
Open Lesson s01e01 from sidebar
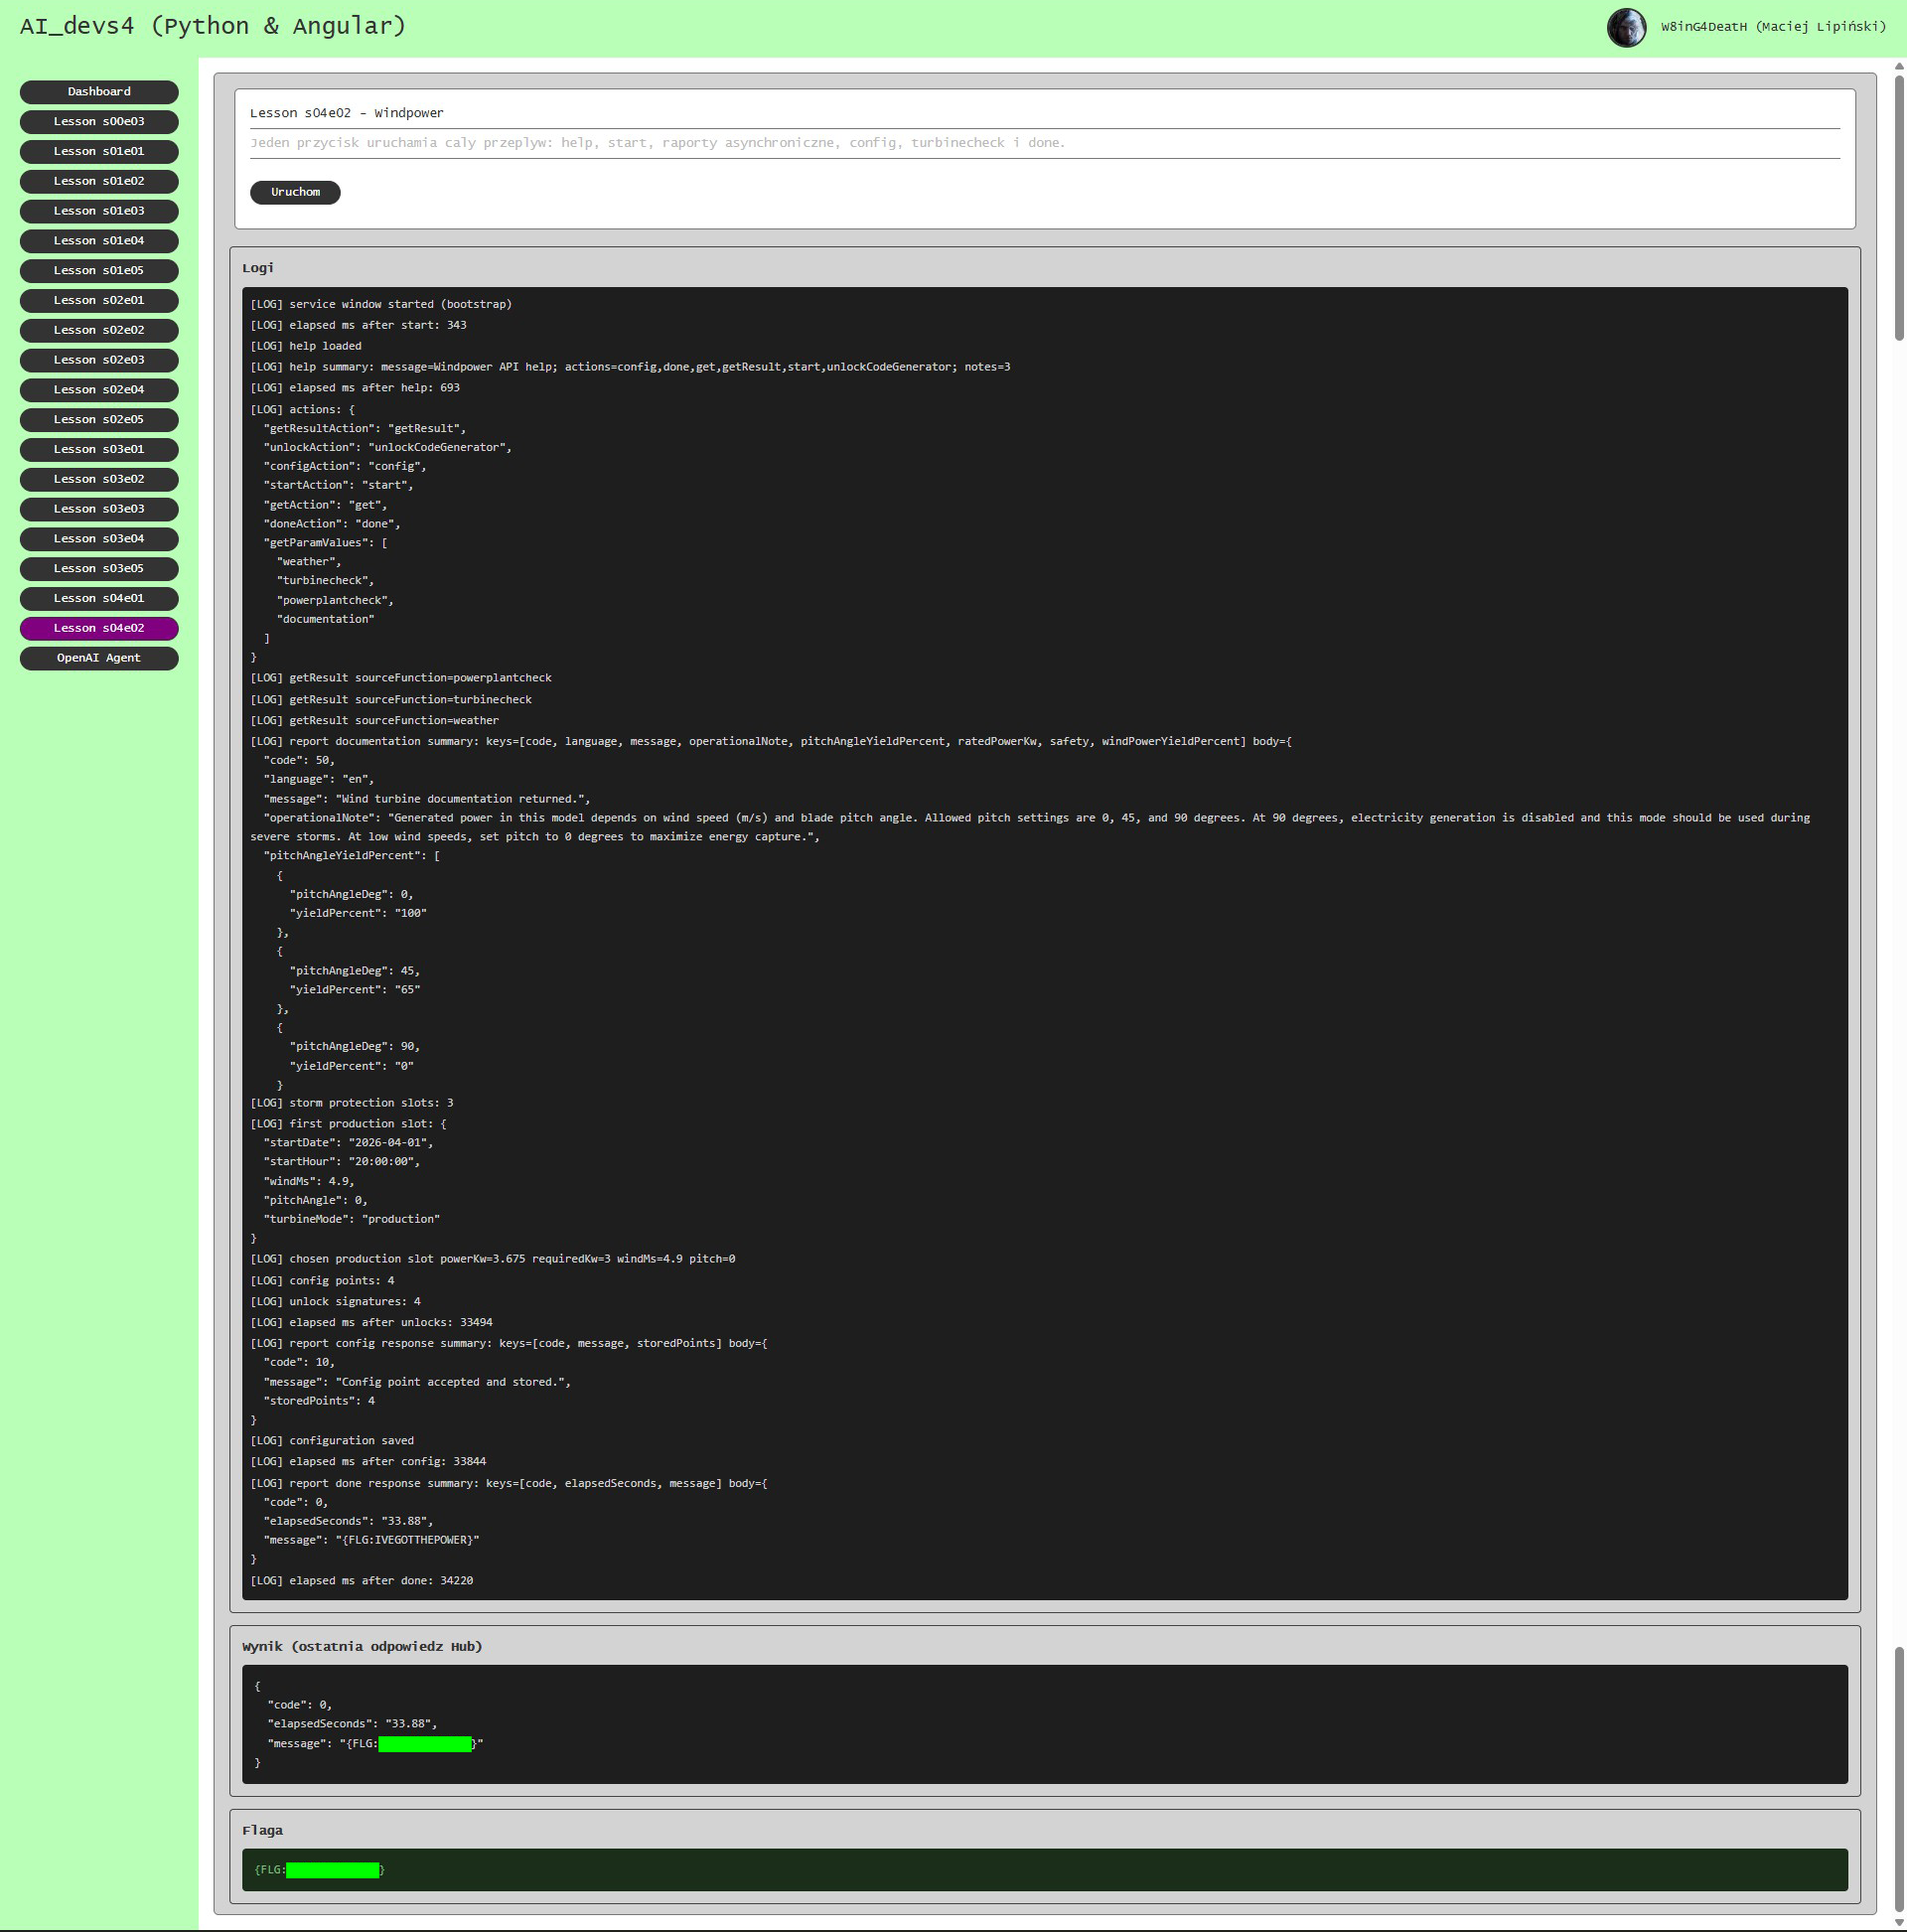99,152
